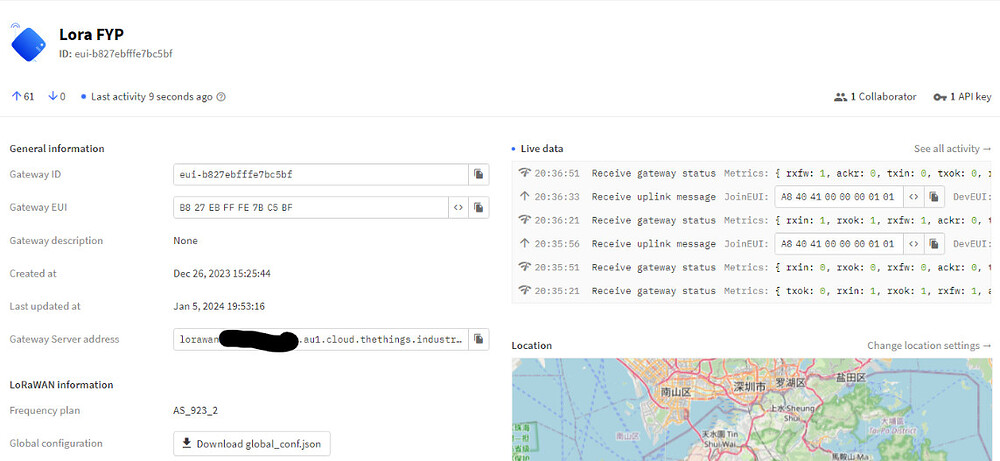Click the blue gateway logo icon
Image resolution: width=1000 pixels, height=461 pixels.
click(27, 43)
